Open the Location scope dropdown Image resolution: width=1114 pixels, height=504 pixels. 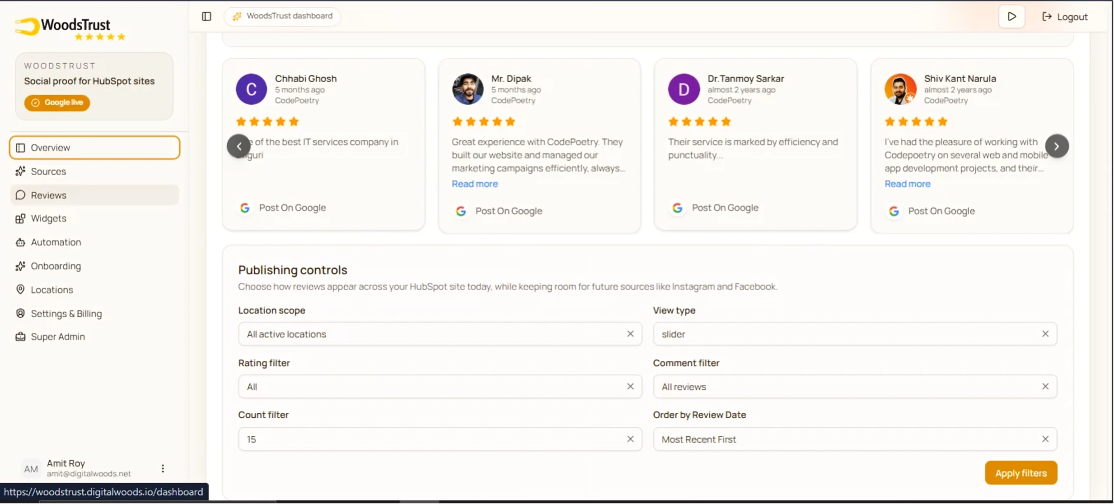coord(440,334)
